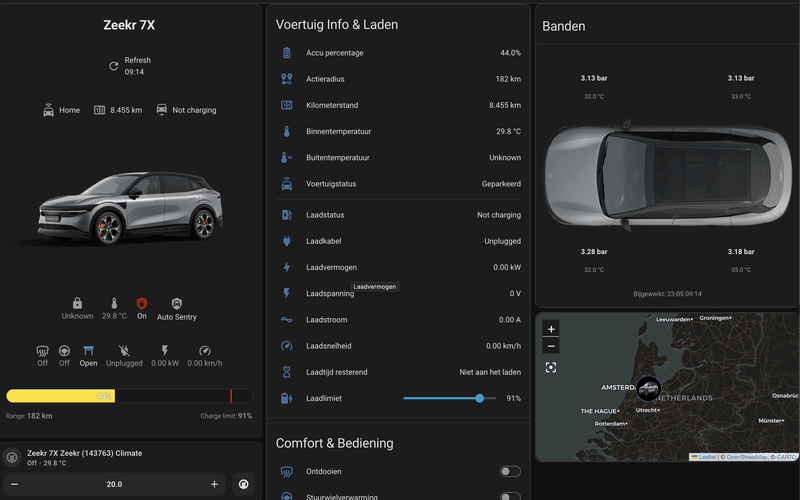Click the Kilometerstand counter icon

click(x=287, y=105)
